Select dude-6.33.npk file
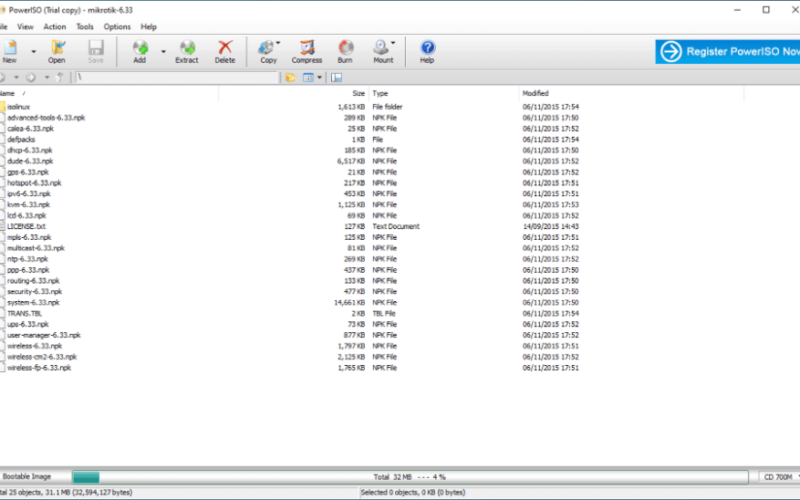The height and width of the screenshot is (500, 800). (30, 161)
